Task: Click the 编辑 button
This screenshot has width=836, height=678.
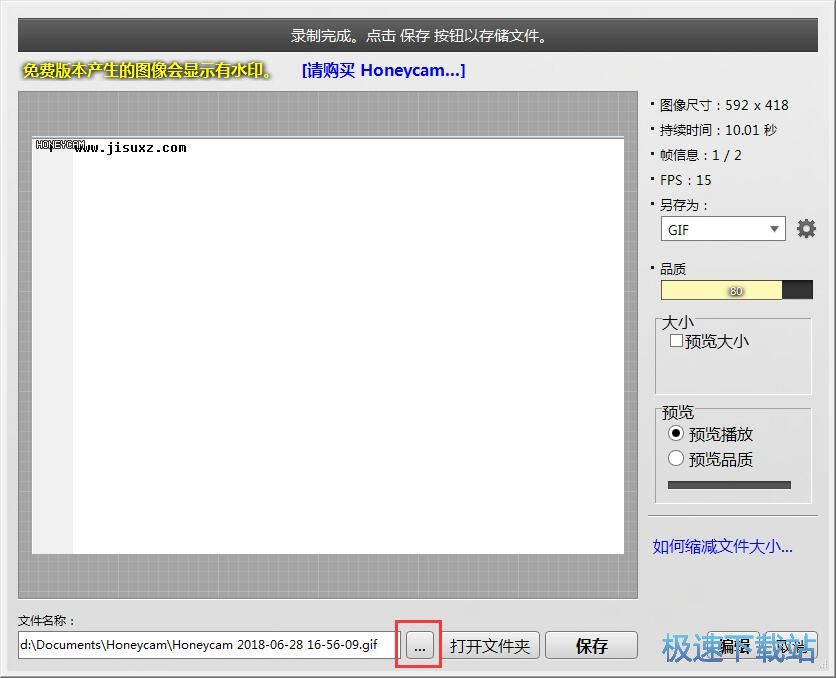Action: click(x=733, y=645)
